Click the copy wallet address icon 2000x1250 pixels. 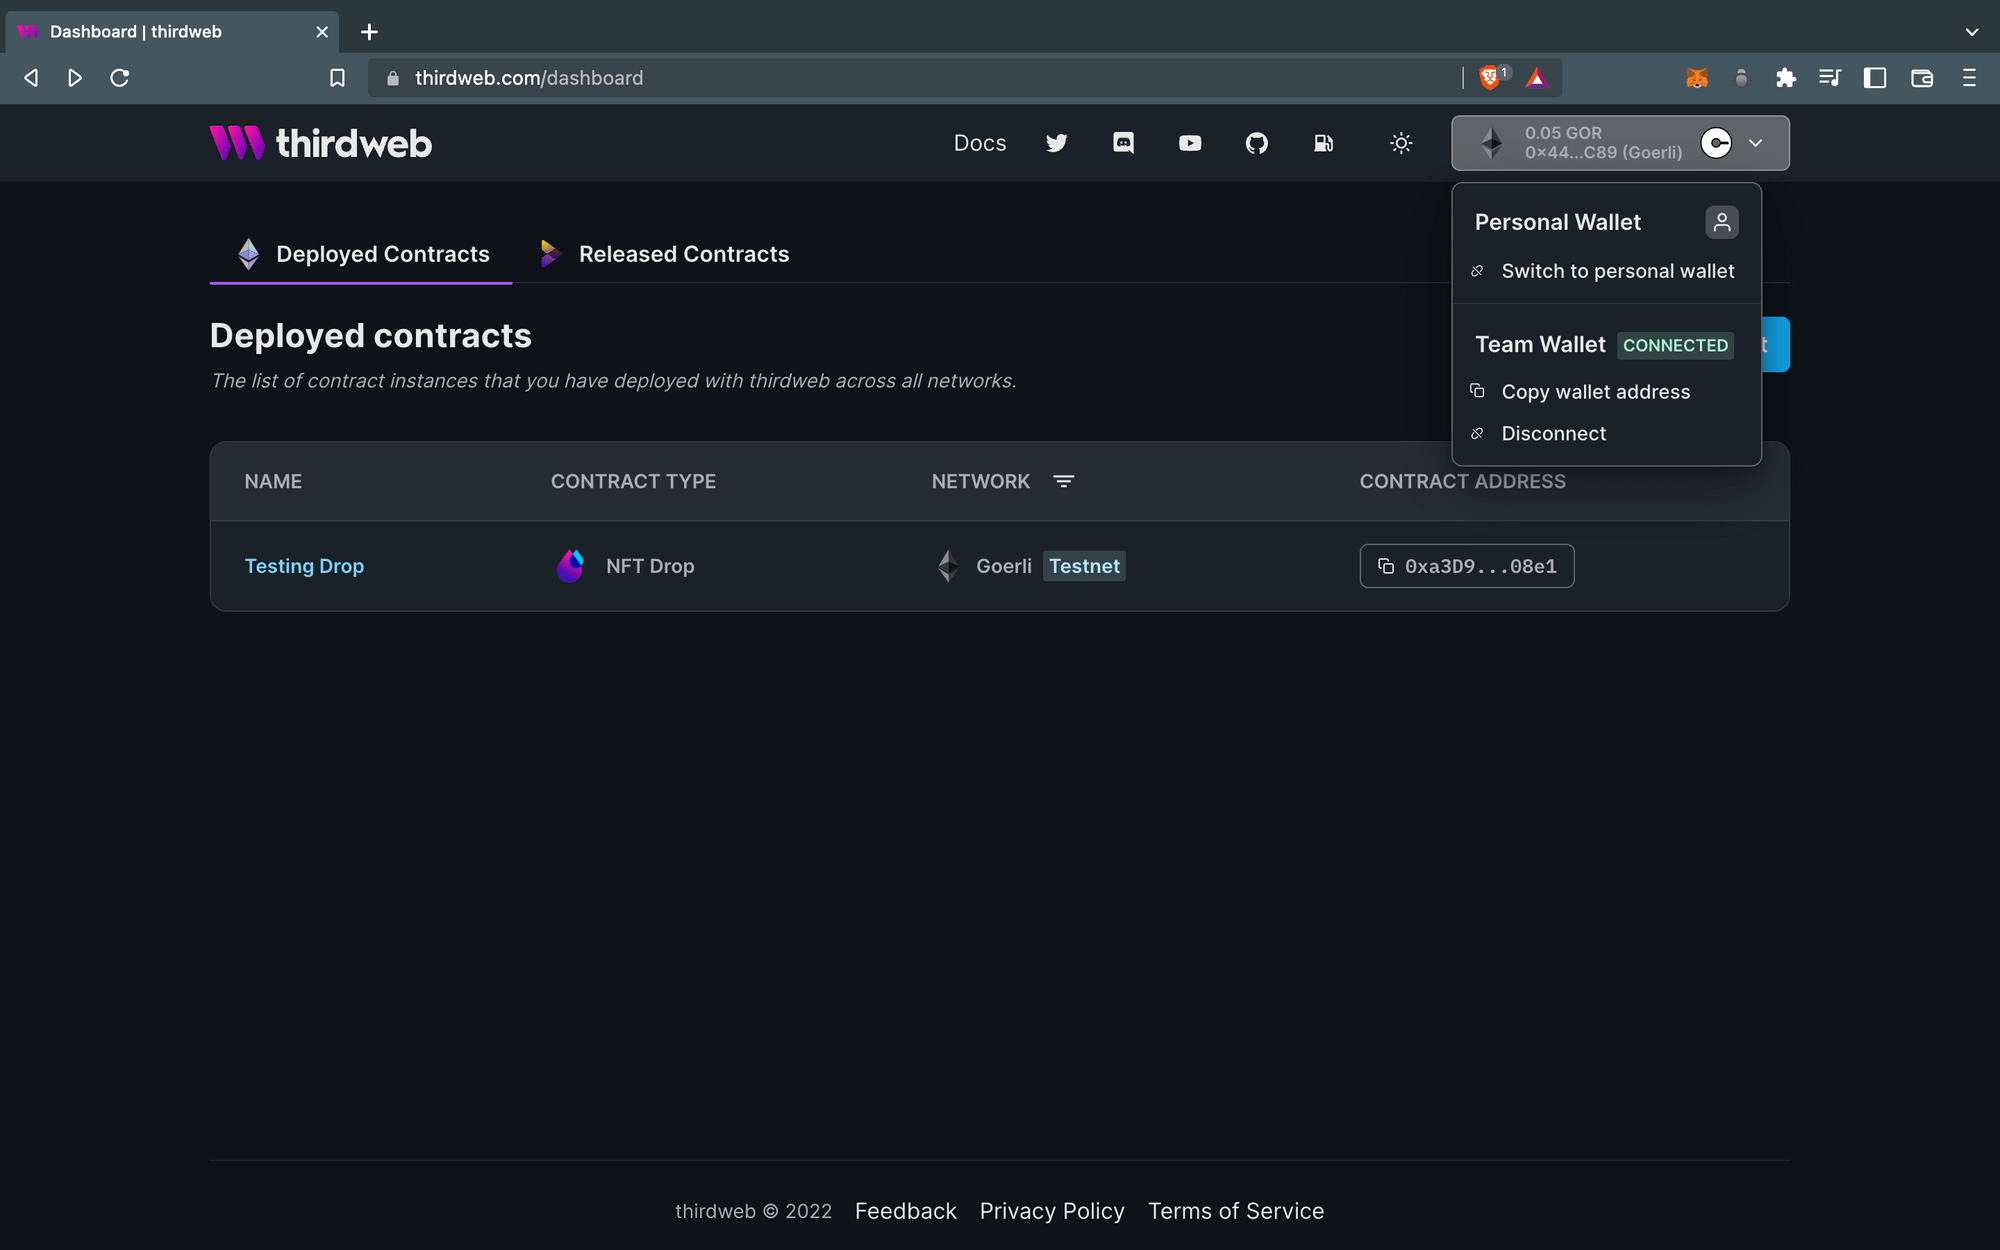[1479, 390]
